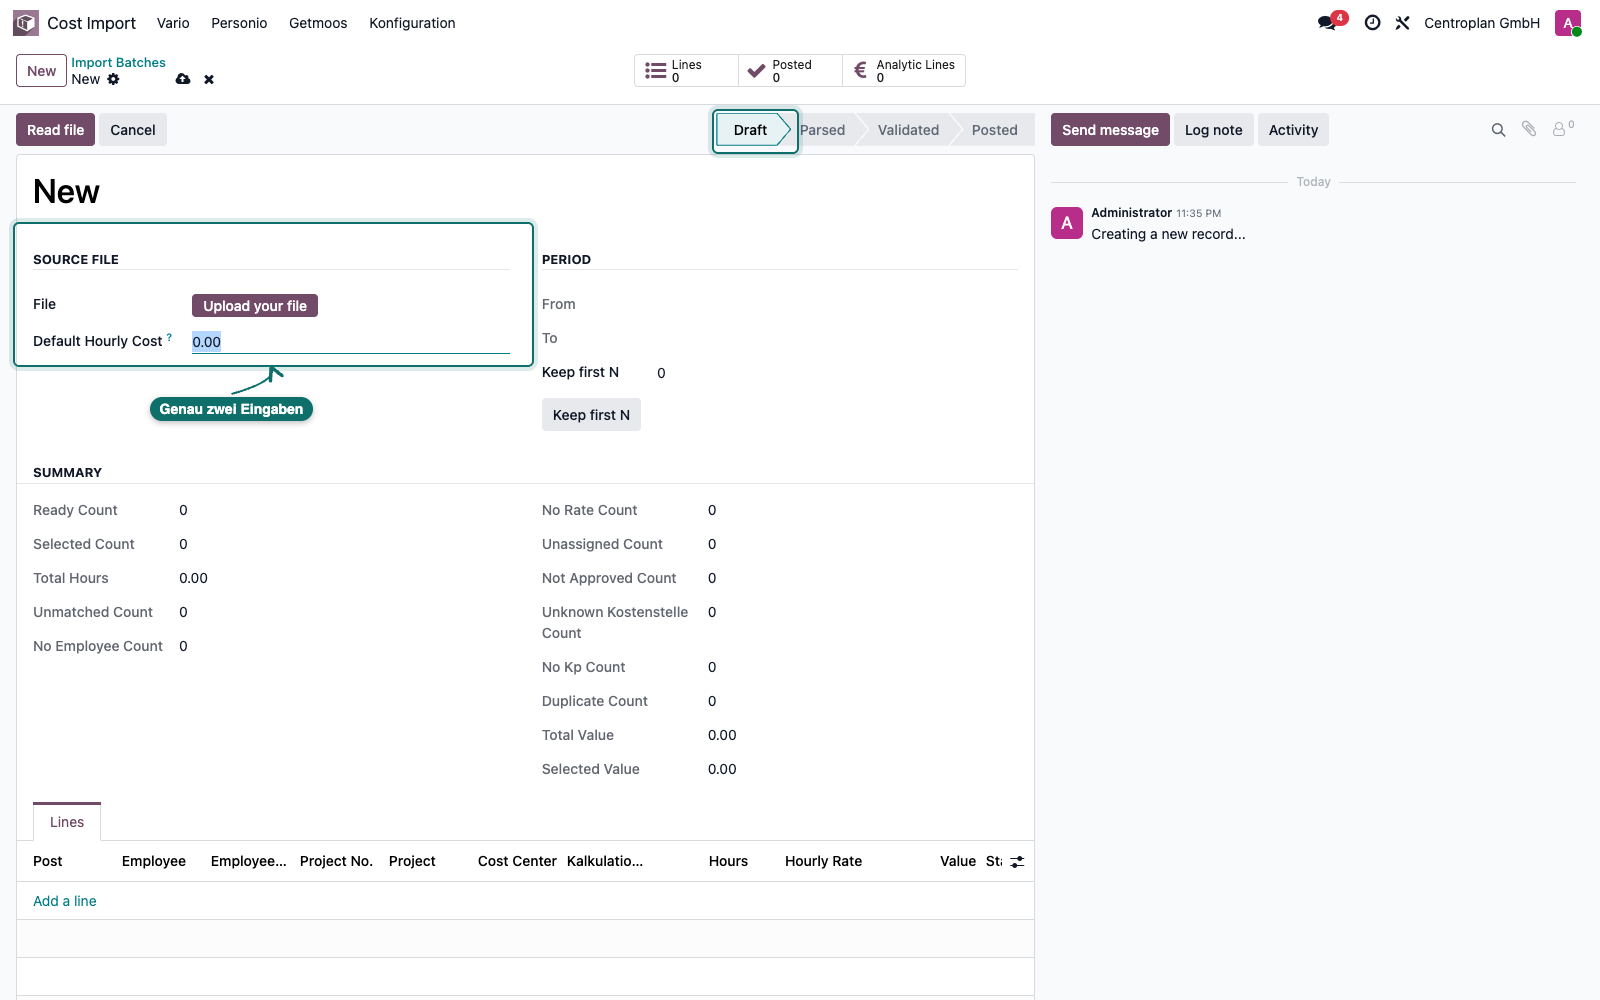Image resolution: width=1600 pixels, height=1000 pixels.
Task: Click the Read file button
Action: 56,130
